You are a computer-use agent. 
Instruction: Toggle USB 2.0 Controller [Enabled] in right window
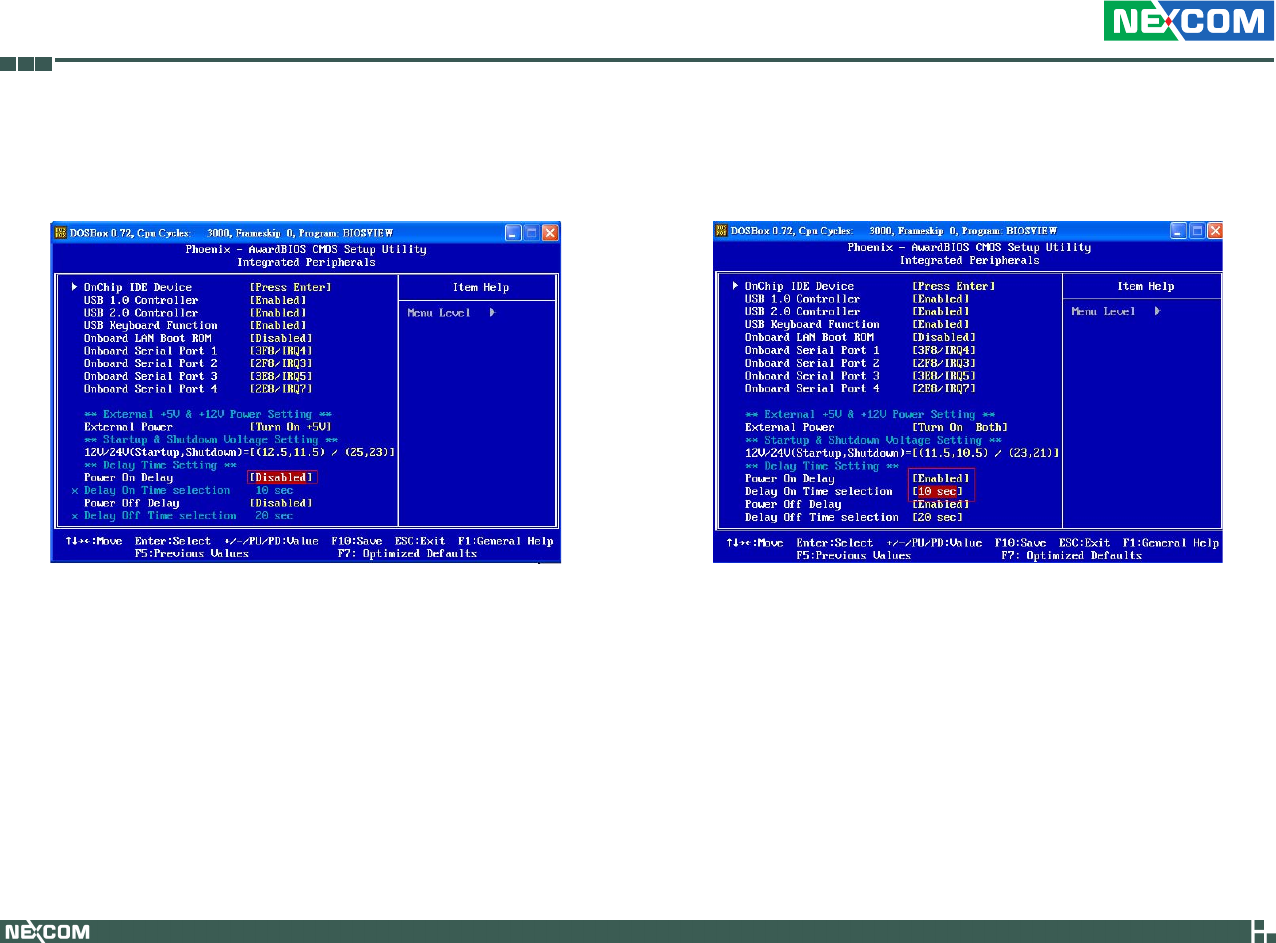coord(940,311)
